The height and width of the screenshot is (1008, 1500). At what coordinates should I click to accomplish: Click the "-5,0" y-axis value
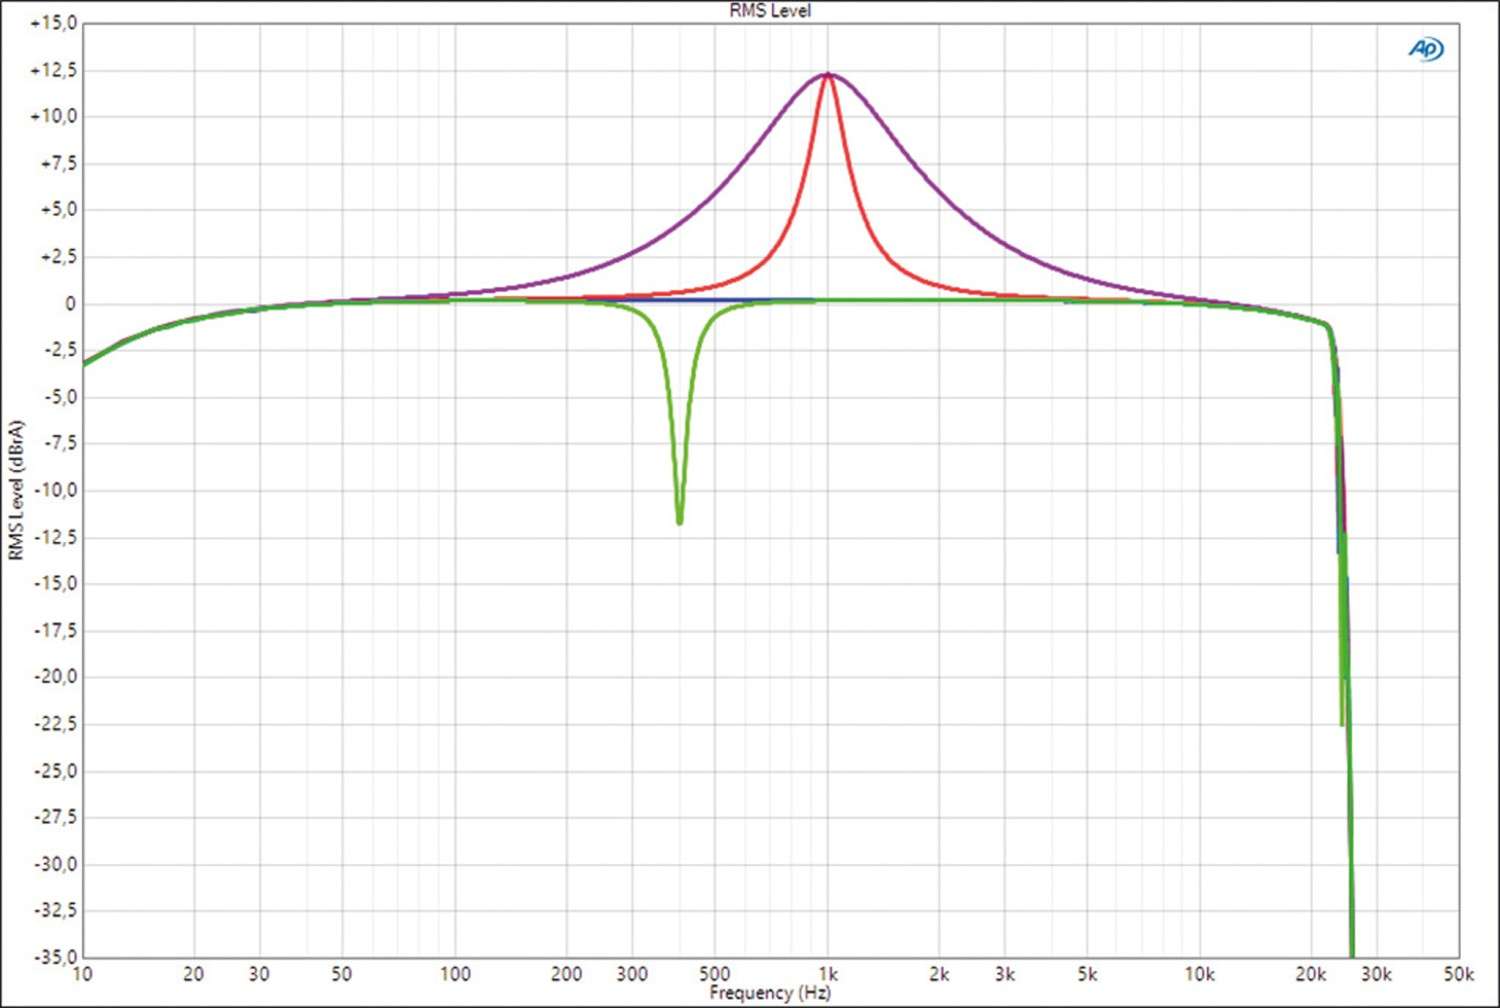pos(59,397)
